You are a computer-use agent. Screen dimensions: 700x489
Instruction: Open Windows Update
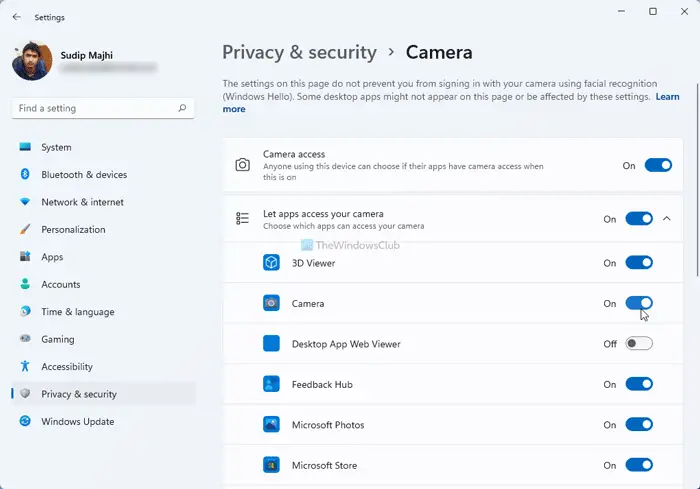click(x=104, y=421)
